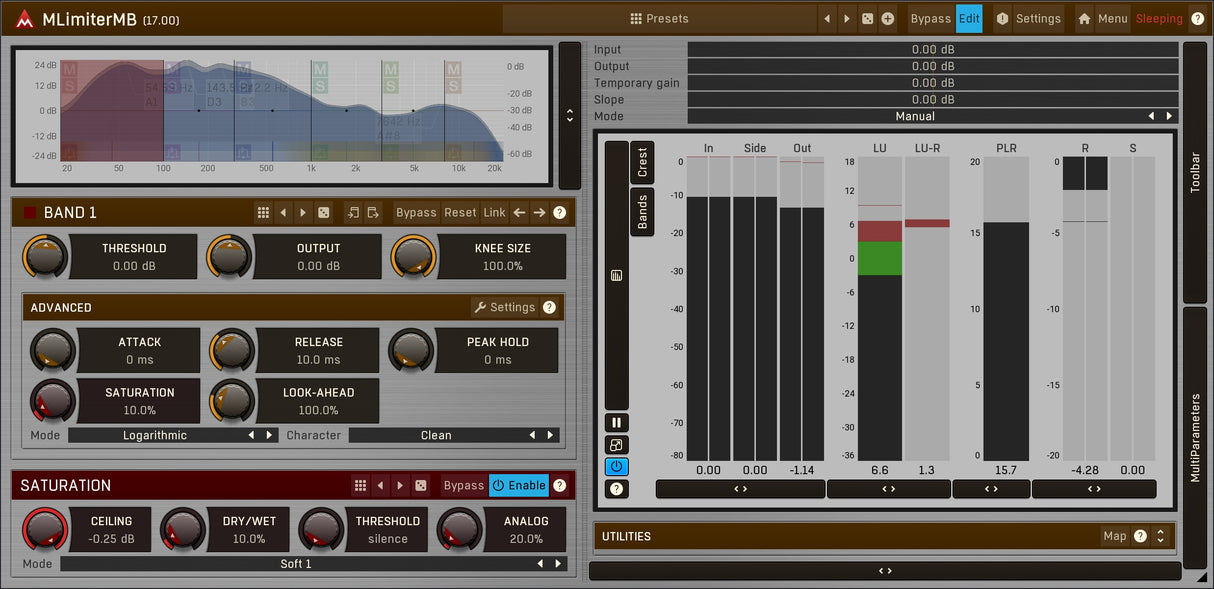
Task: Expand the Utilities panel
Action: [x=1160, y=536]
